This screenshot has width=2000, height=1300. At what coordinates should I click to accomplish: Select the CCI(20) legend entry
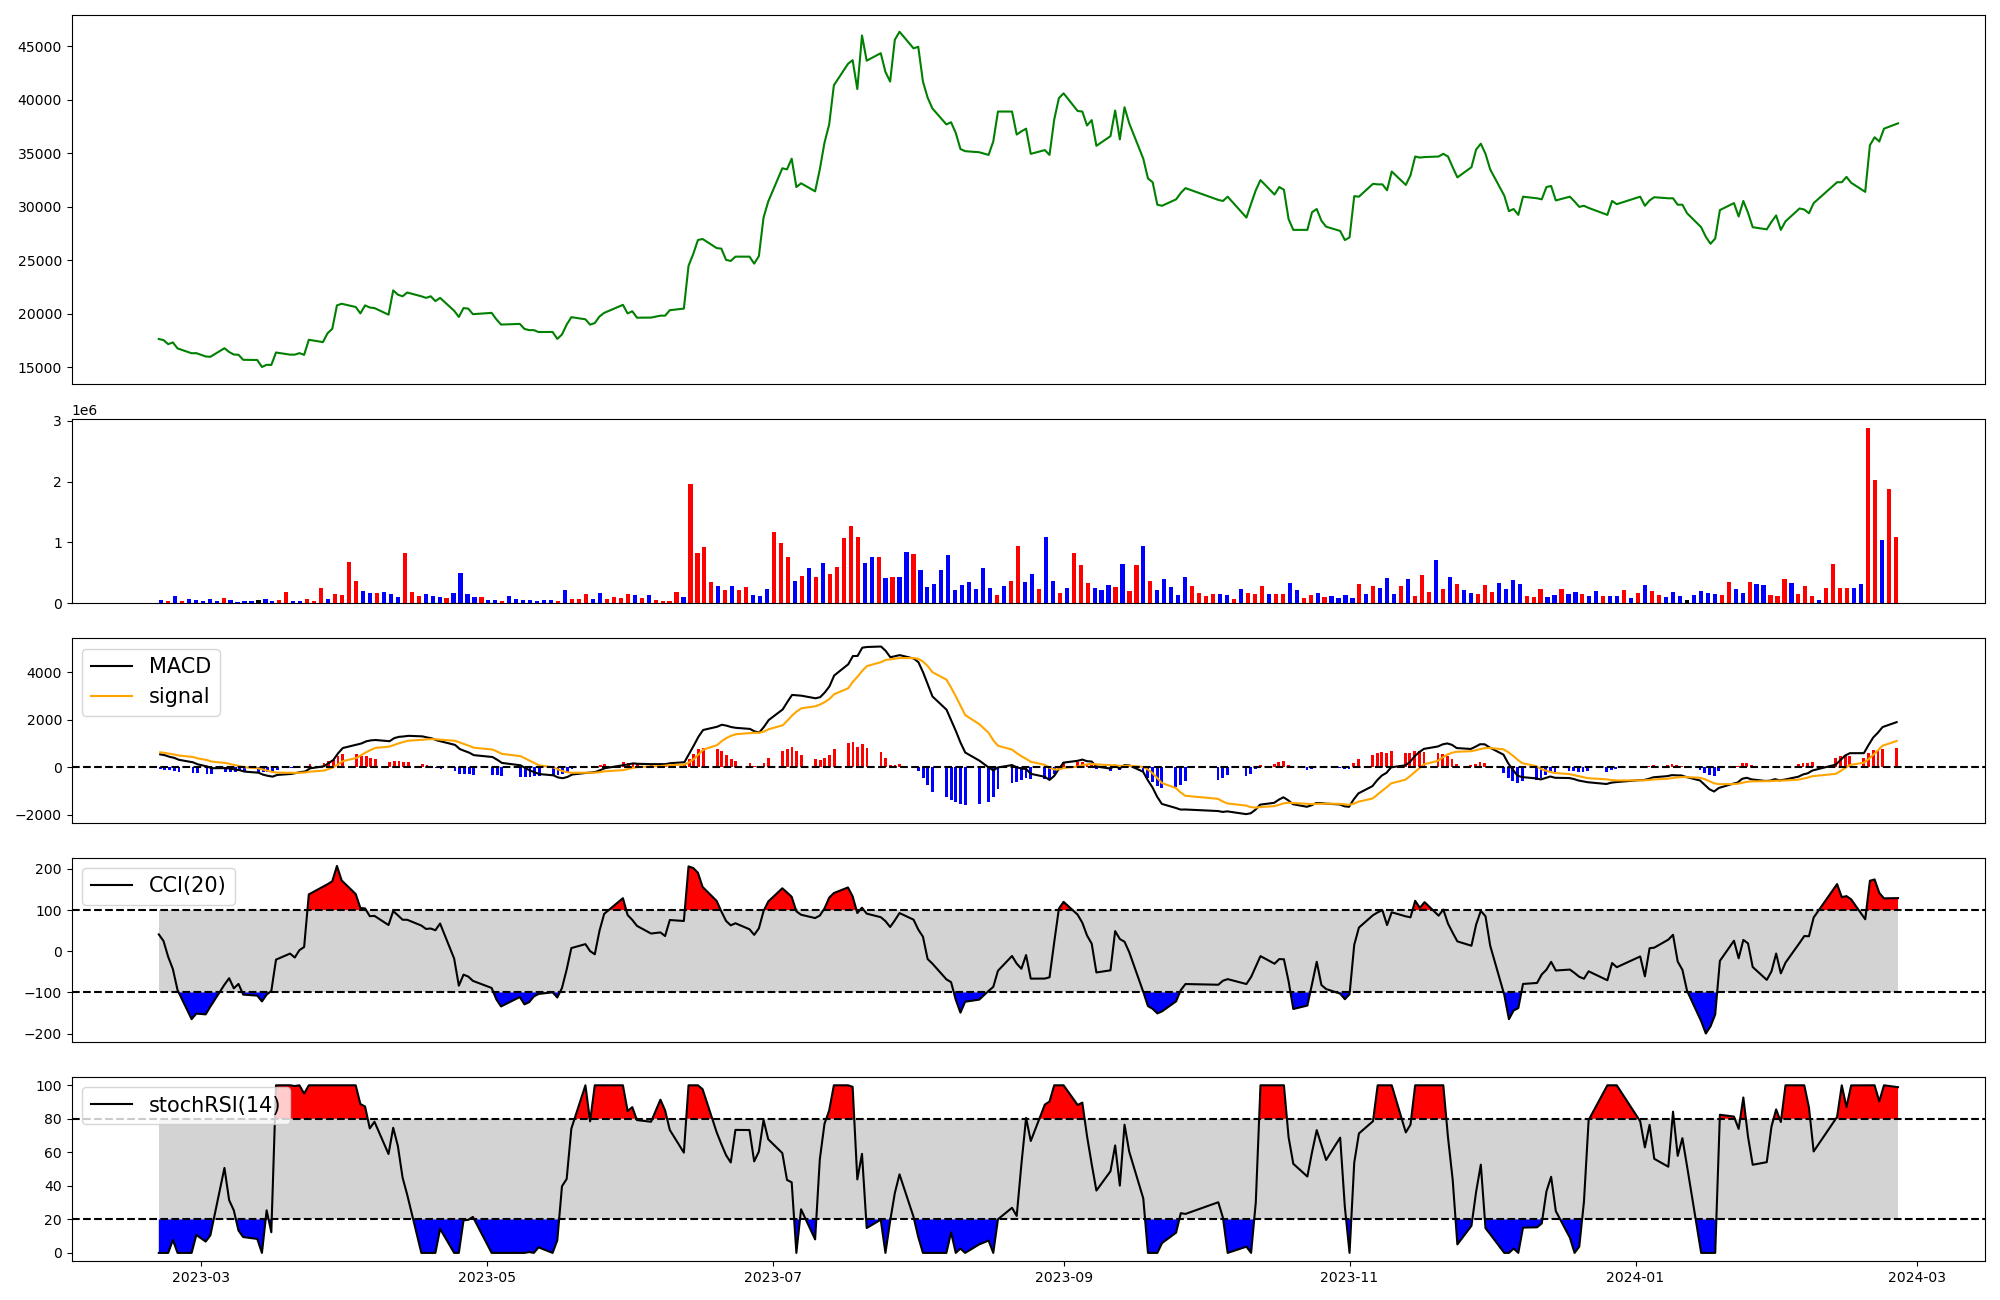[186, 885]
